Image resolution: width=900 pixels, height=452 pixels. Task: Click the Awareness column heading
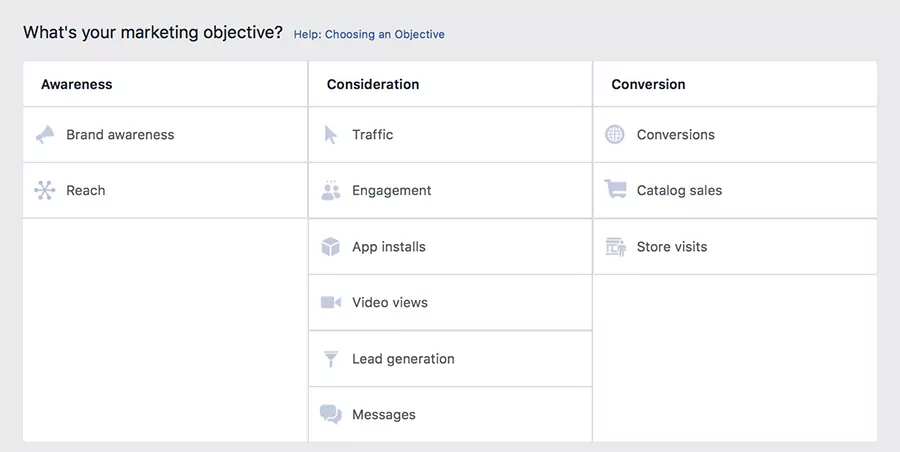(76, 84)
